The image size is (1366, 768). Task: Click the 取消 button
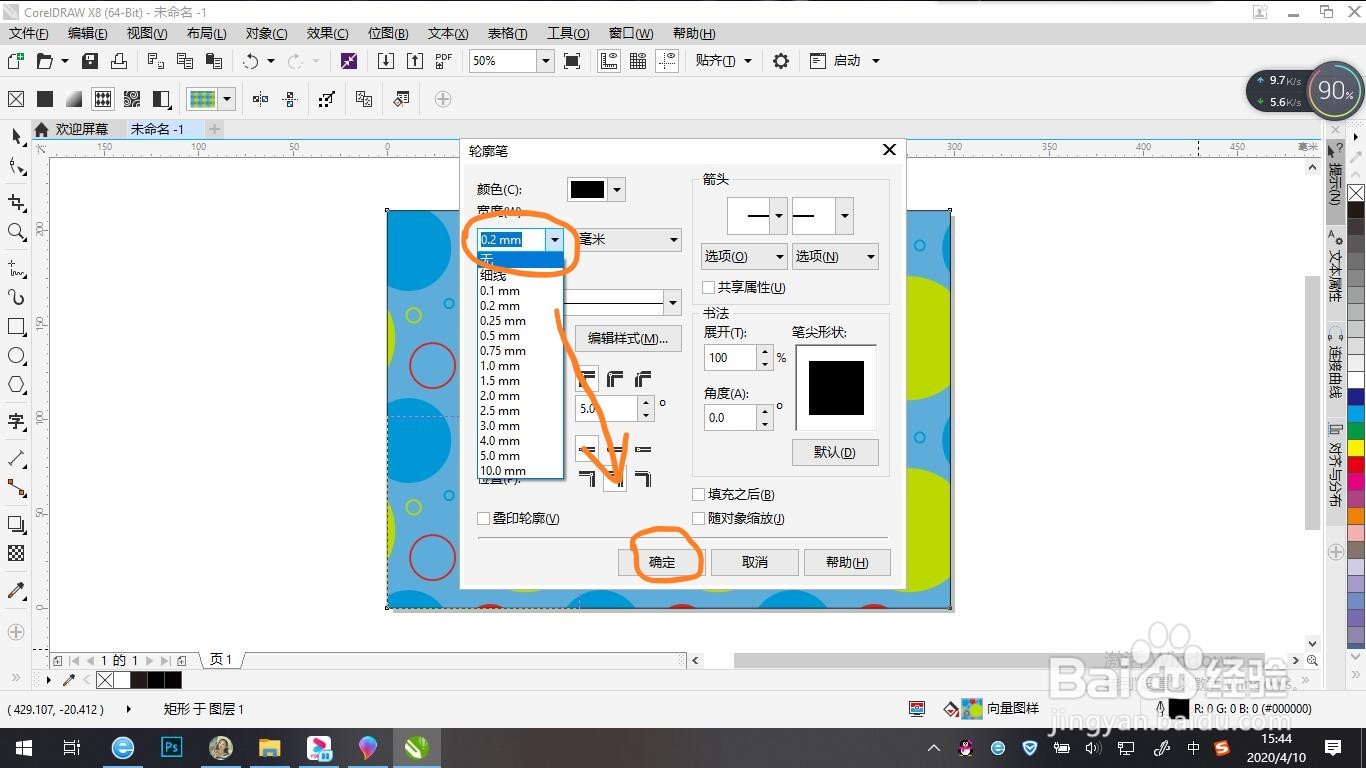(755, 562)
